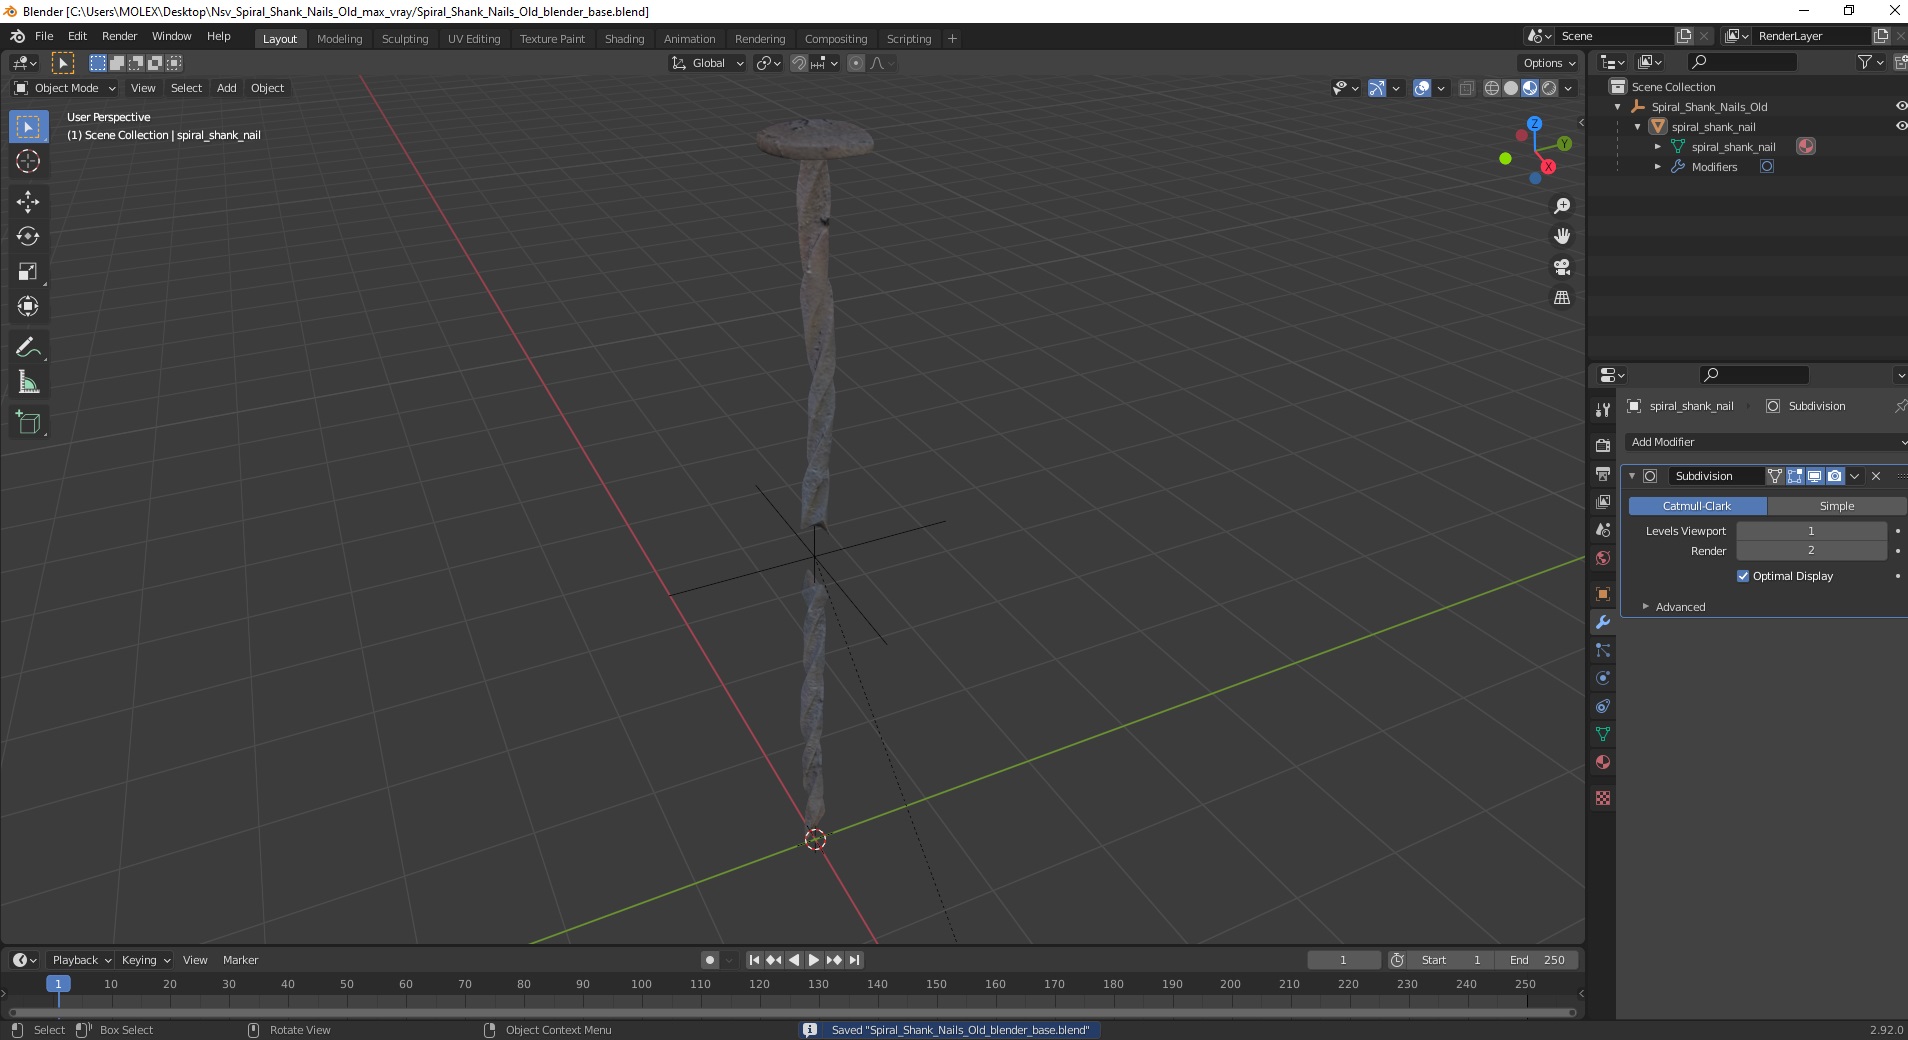The height and width of the screenshot is (1040, 1908).
Task: Activate the Move tool
Action: (x=28, y=202)
